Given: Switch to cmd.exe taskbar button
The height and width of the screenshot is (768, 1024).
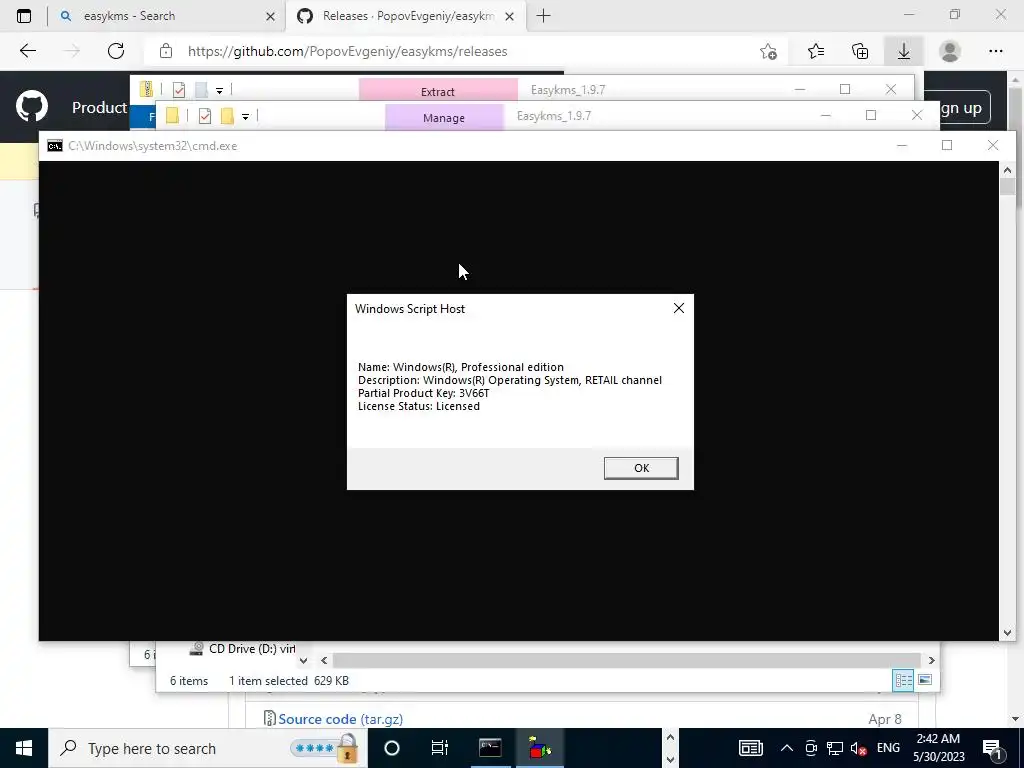Looking at the screenshot, I should pyautogui.click(x=490, y=748).
